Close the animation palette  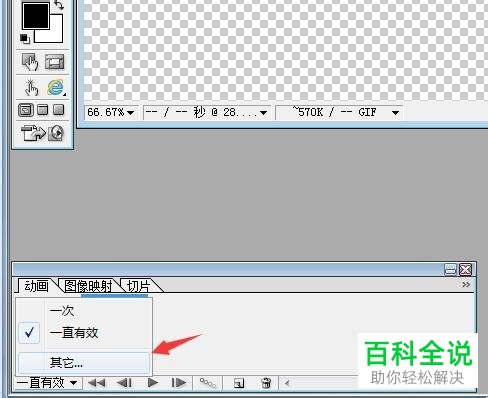tap(465, 269)
